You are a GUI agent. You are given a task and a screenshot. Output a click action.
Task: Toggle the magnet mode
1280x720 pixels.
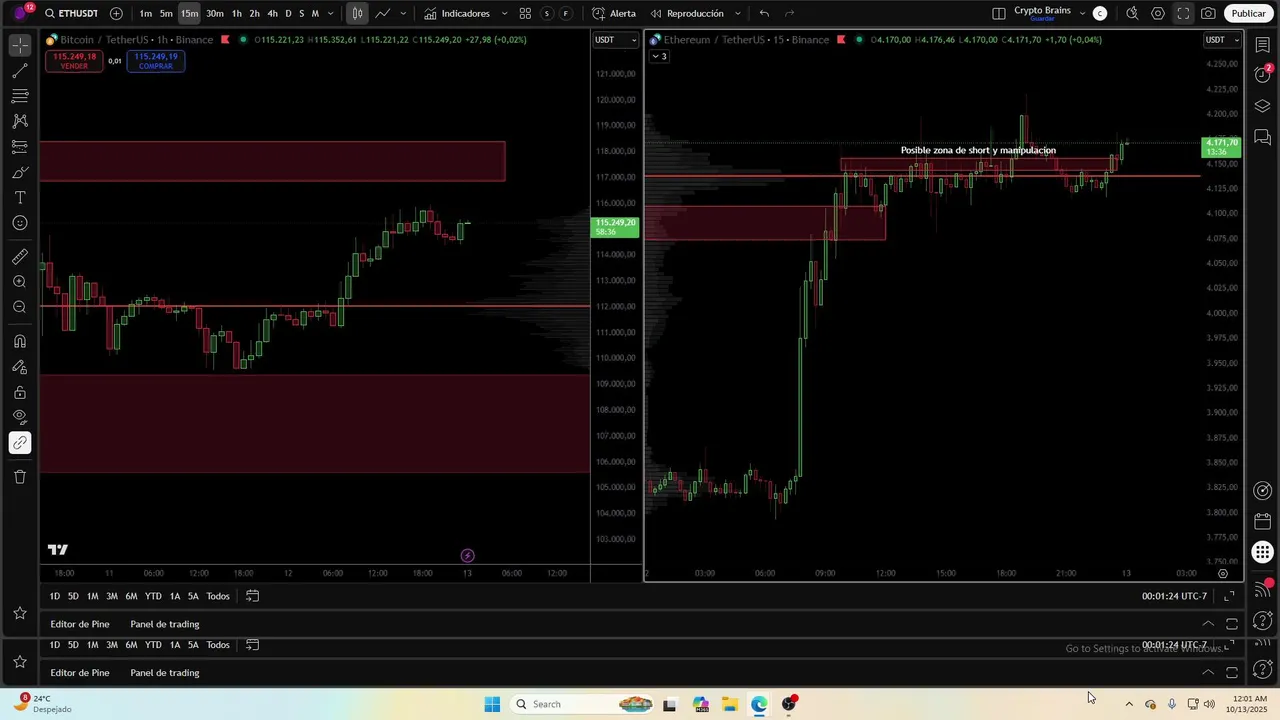coord(20,342)
